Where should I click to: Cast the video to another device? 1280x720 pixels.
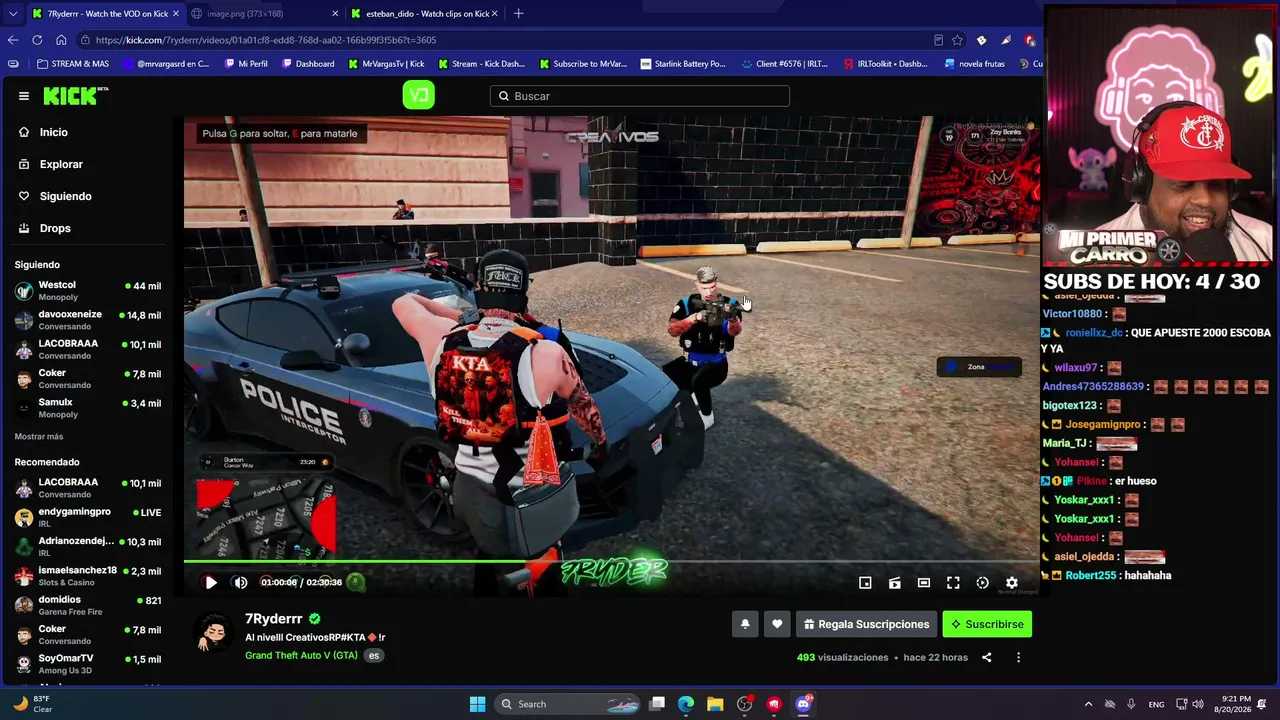[x=895, y=583]
